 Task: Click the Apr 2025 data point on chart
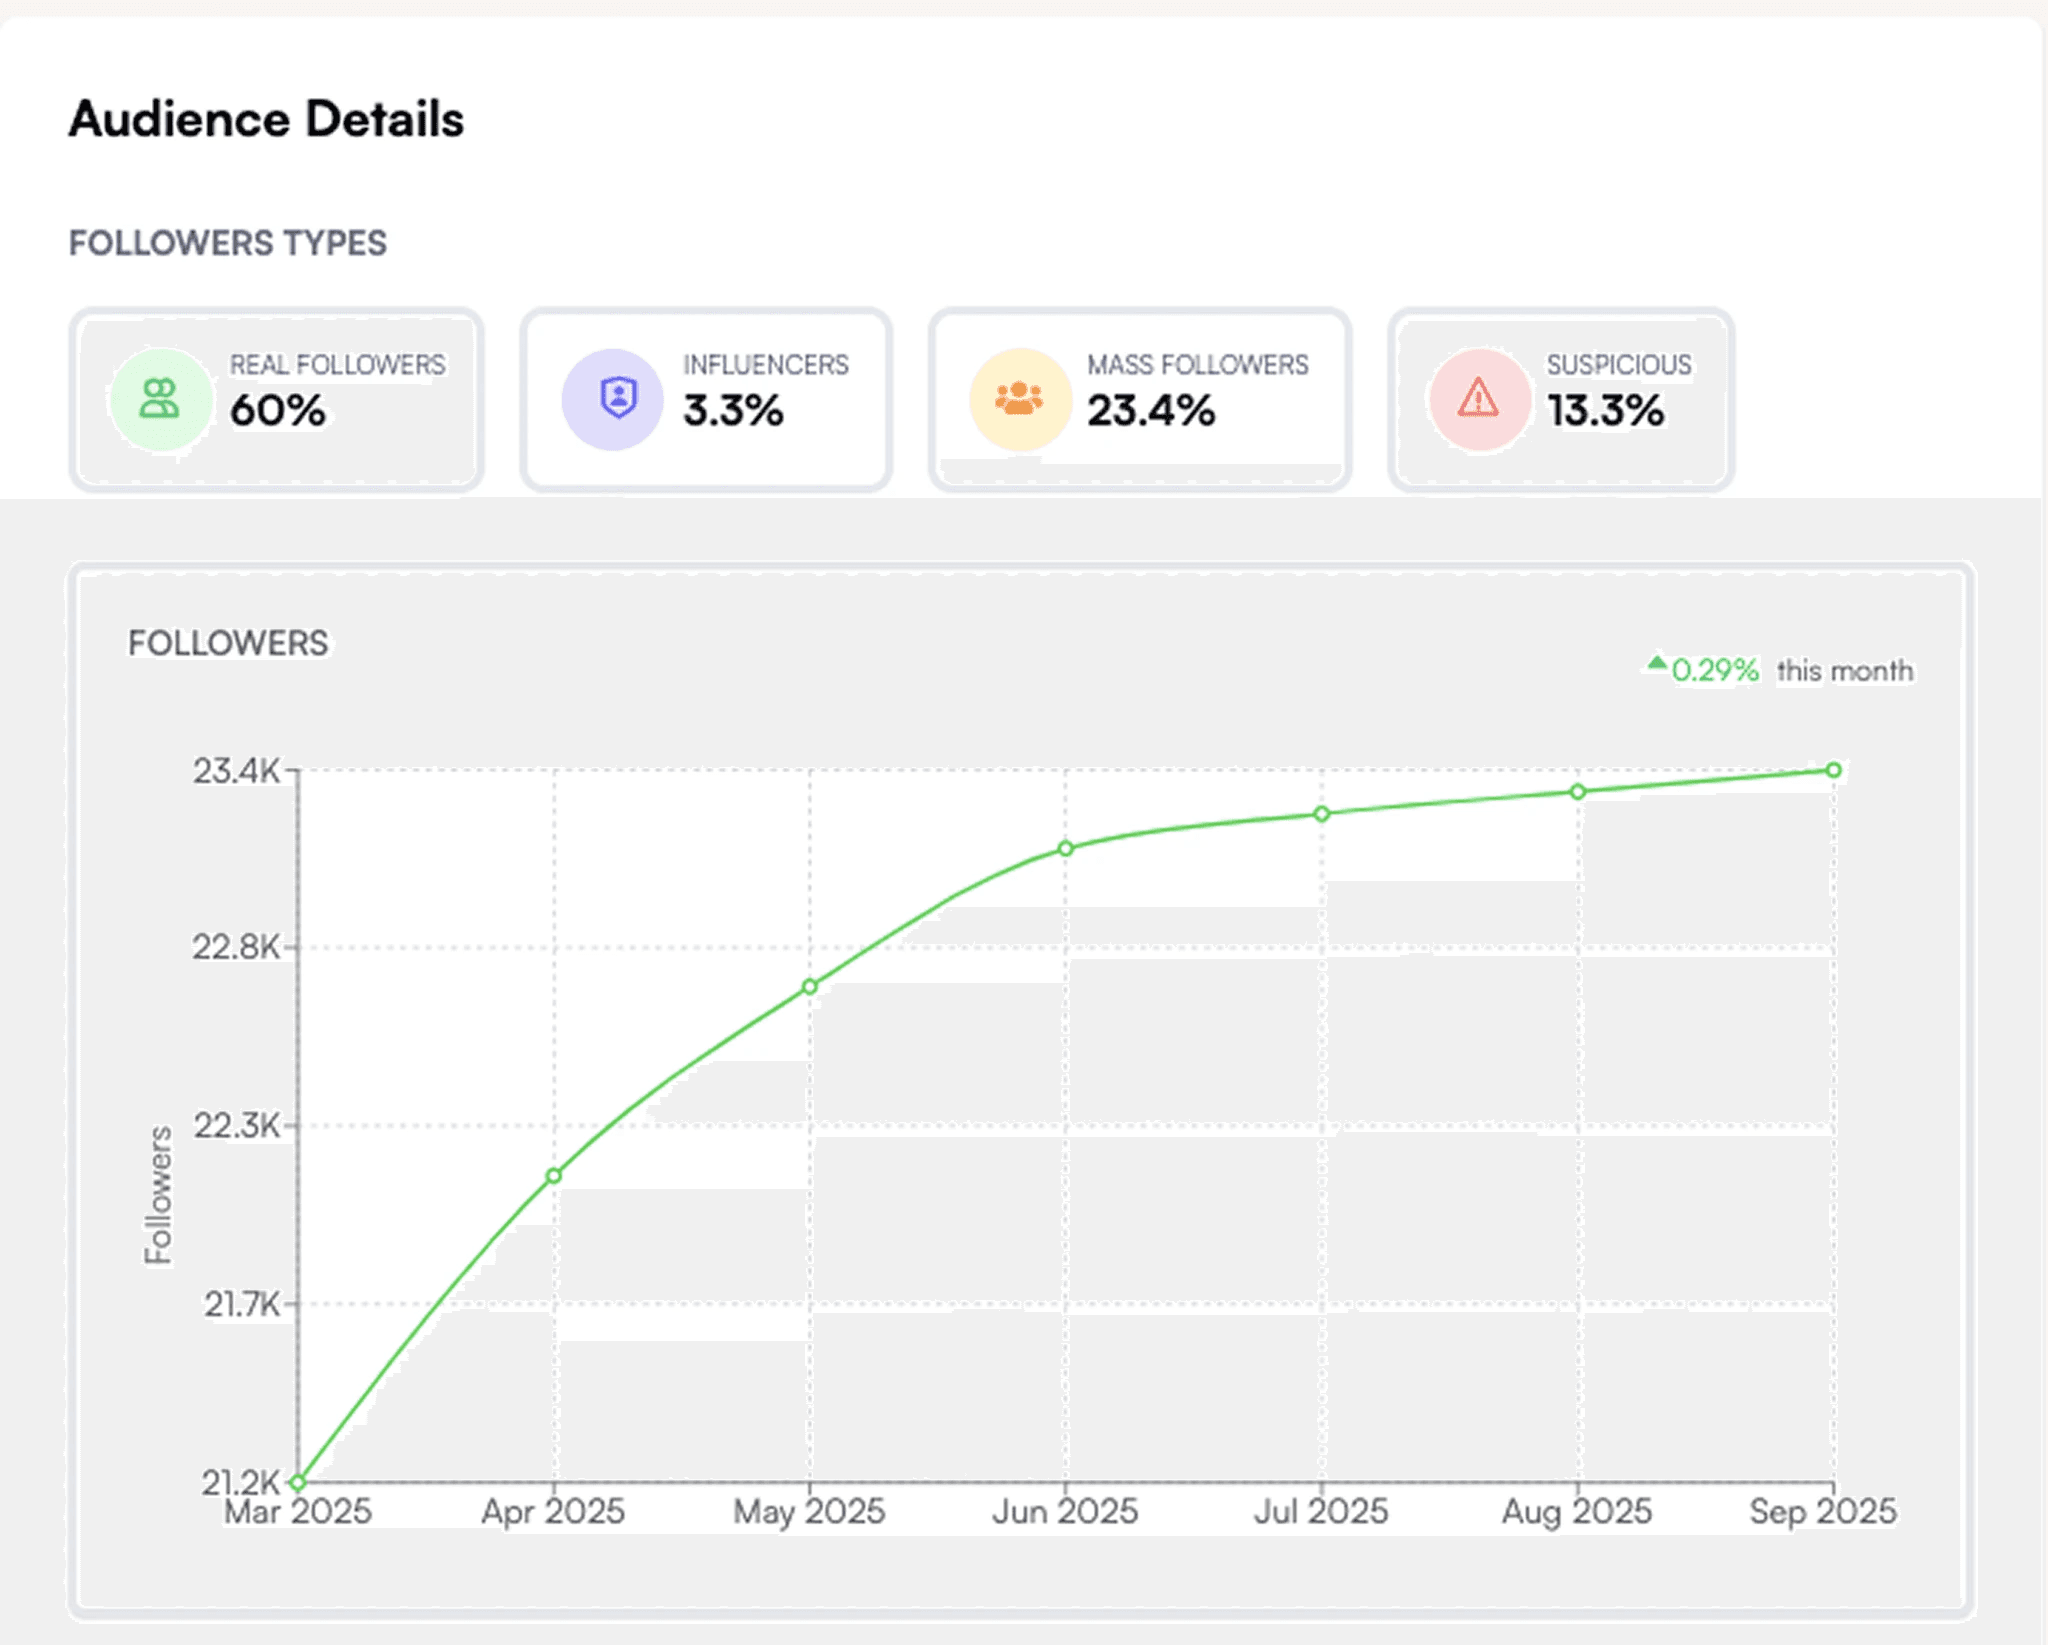point(554,1176)
